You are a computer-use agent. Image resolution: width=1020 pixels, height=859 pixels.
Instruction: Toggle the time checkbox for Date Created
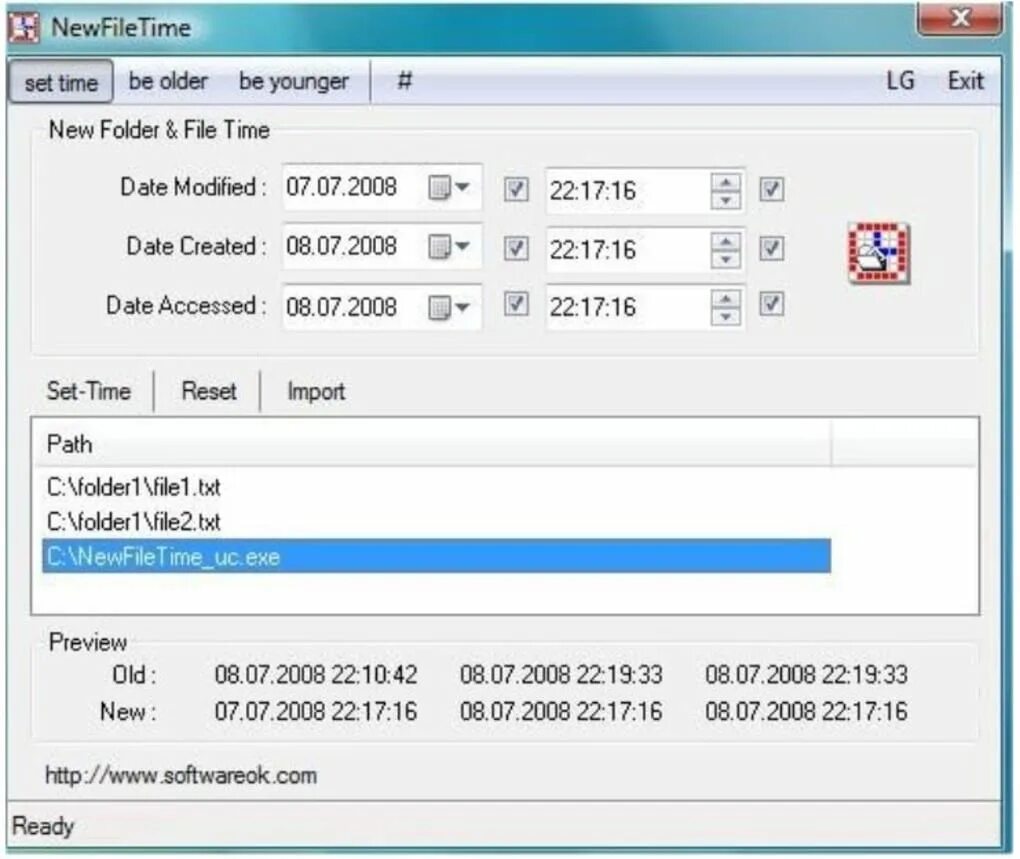tap(772, 248)
